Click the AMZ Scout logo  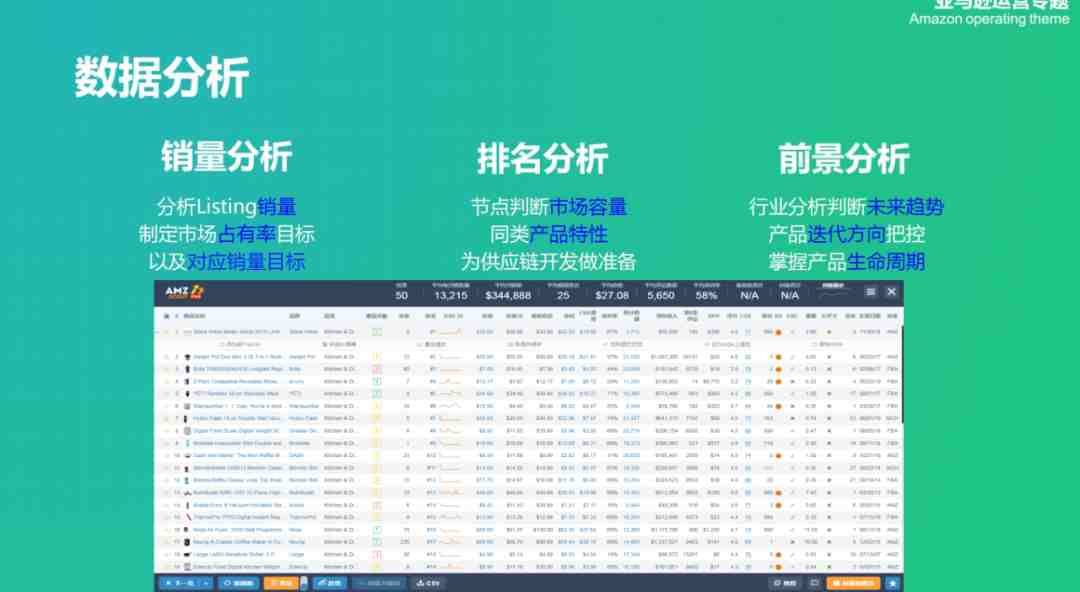(184, 292)
